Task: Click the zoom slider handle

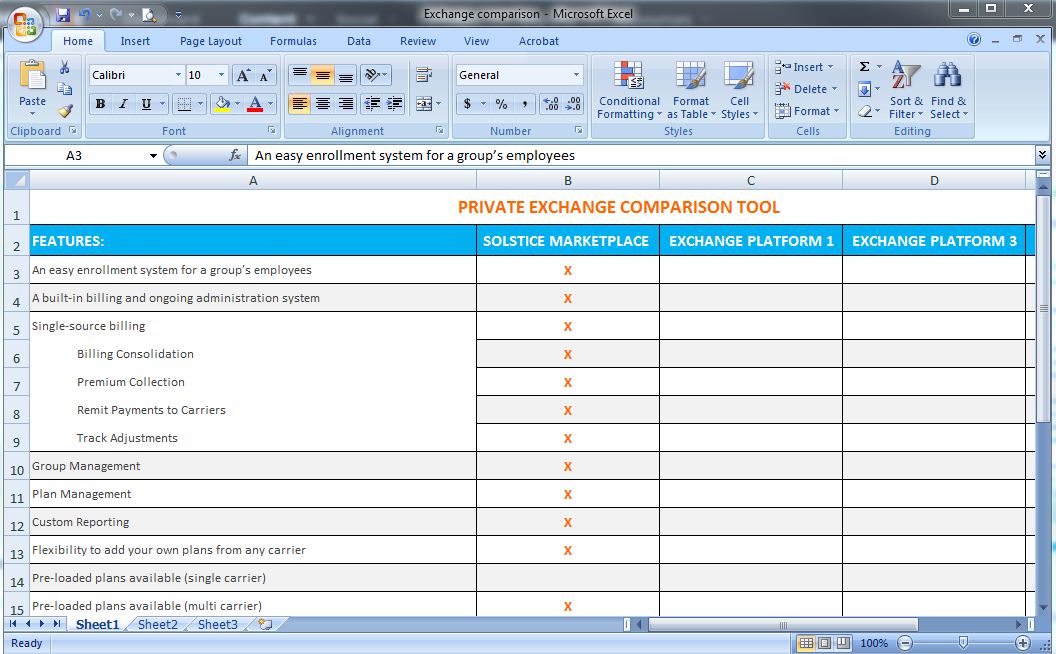Action: click(964, 643)
